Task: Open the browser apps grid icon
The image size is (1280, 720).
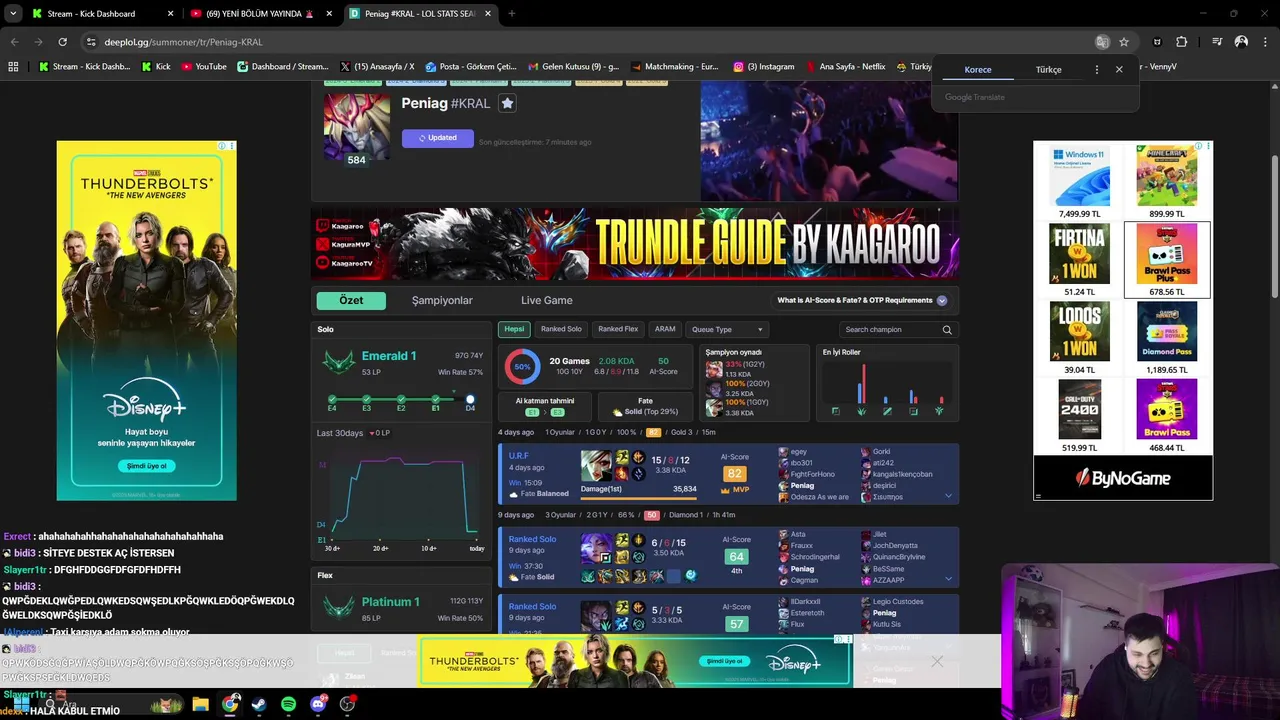Action: pos(13,67)
